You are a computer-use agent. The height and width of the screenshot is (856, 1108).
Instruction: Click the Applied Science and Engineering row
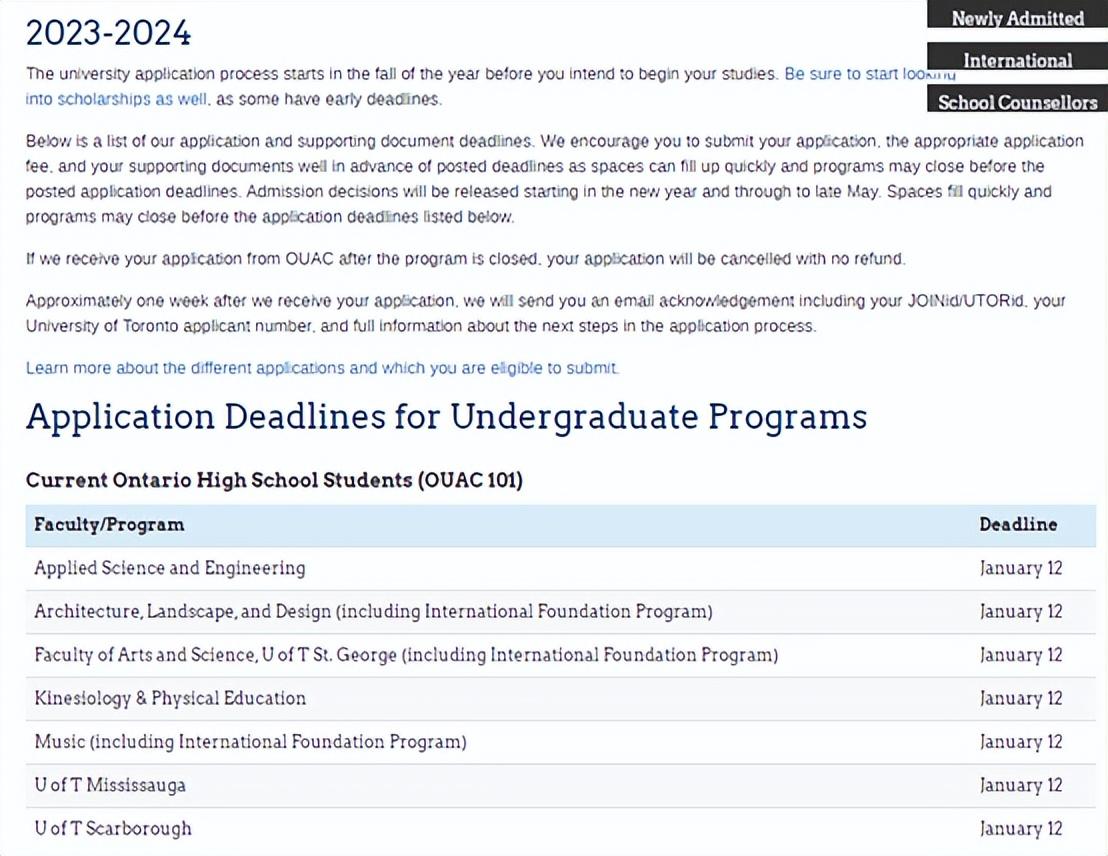[x=170, y=568]
